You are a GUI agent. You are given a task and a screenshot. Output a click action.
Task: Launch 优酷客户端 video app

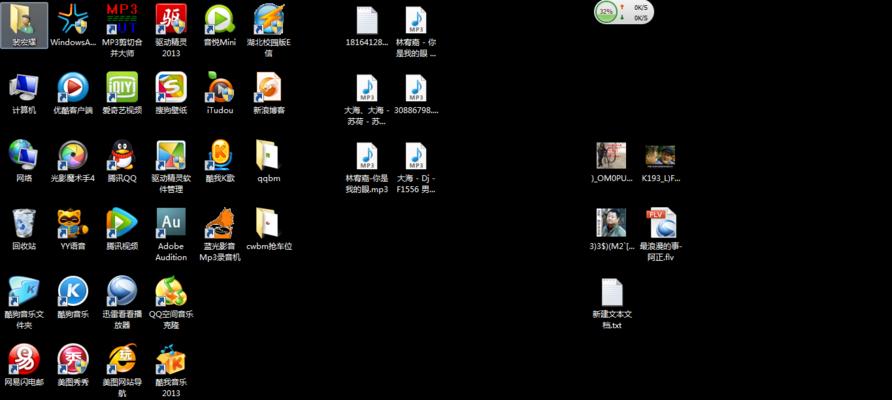click(73, 94)
